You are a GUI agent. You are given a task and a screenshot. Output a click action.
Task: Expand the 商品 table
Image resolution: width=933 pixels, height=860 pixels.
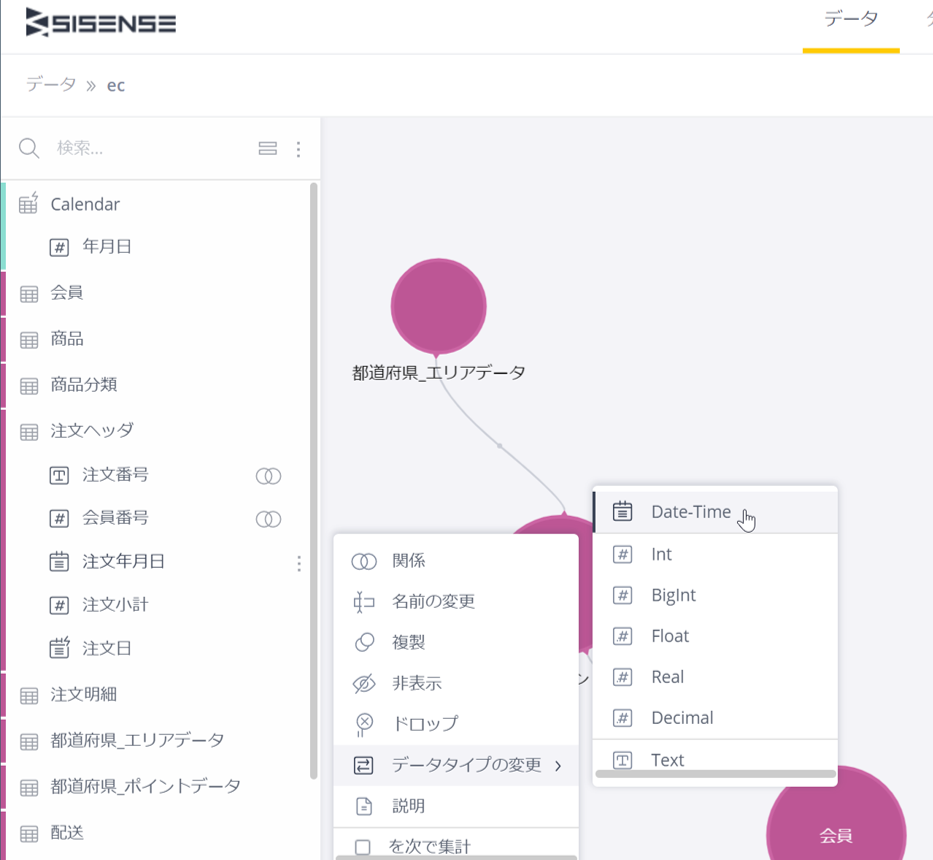(x=67, y=339)
